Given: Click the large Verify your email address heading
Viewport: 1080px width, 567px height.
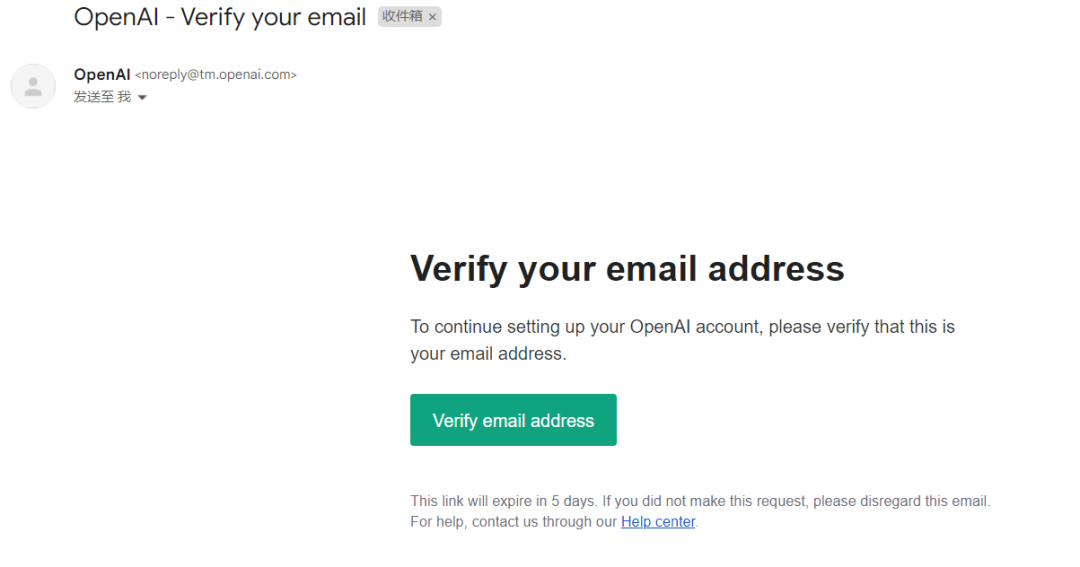Looking at the screenshot, I should point(627,268).
